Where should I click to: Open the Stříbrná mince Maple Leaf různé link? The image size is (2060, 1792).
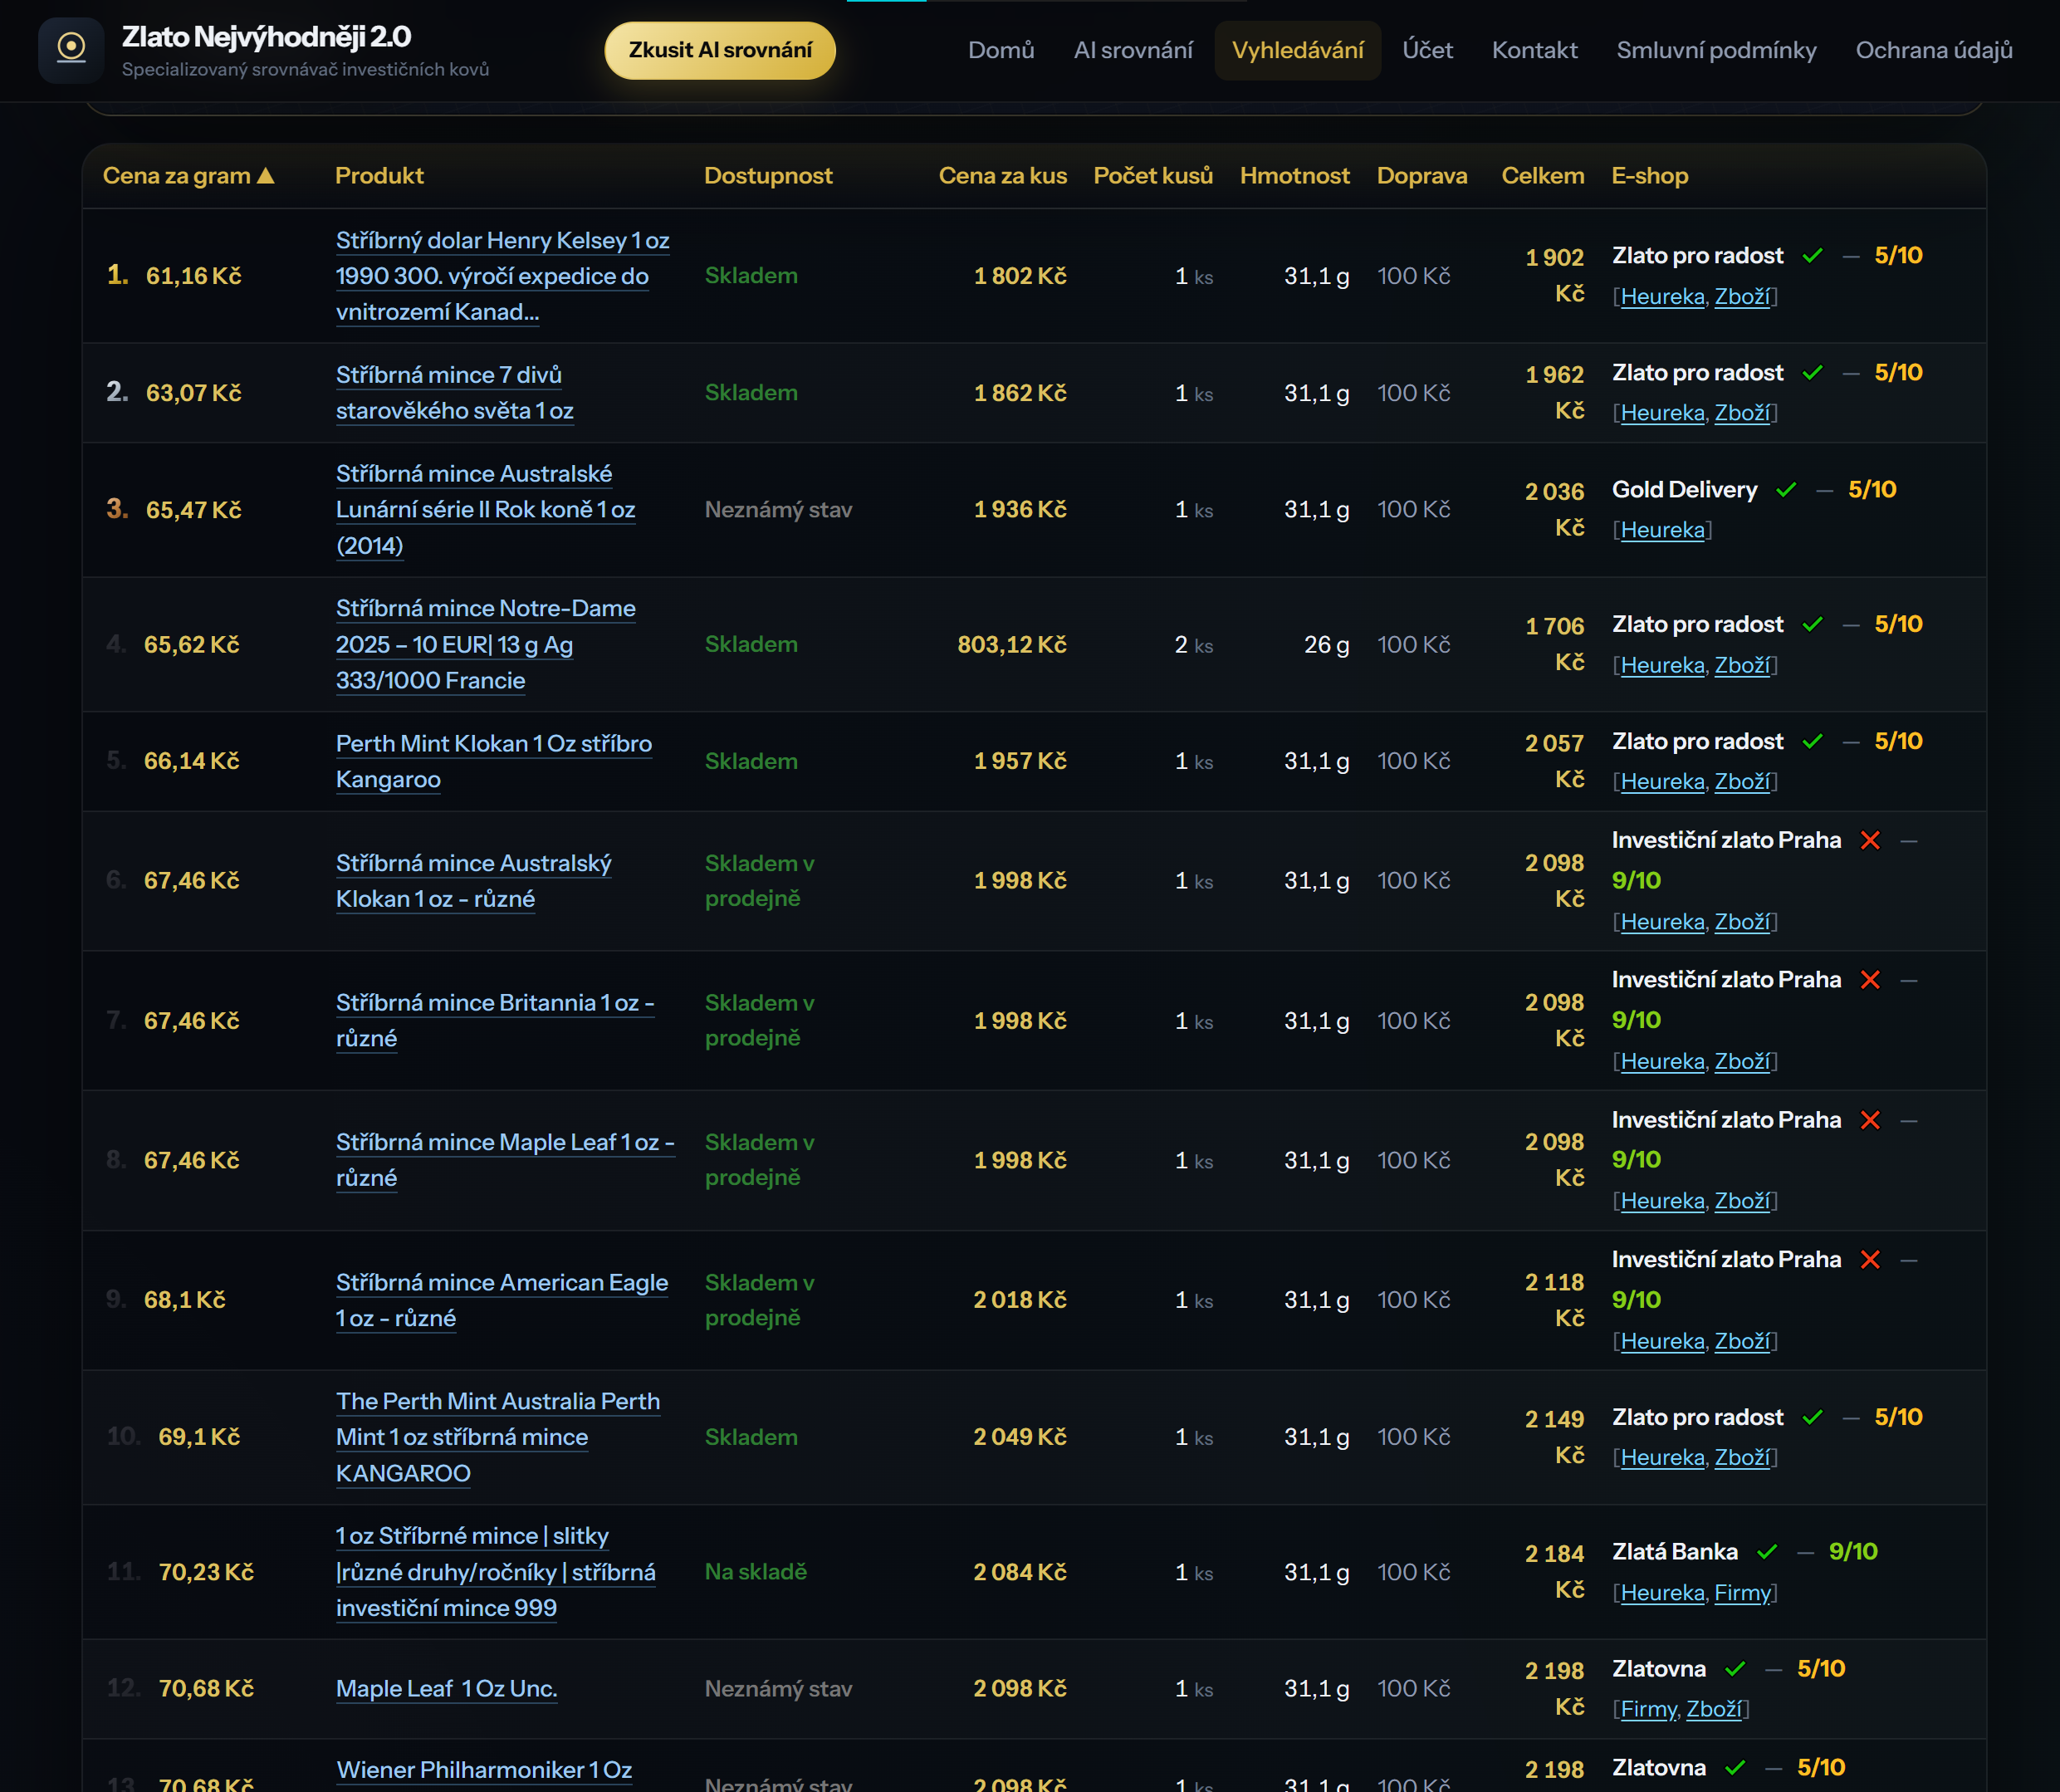coord(505,1160)
